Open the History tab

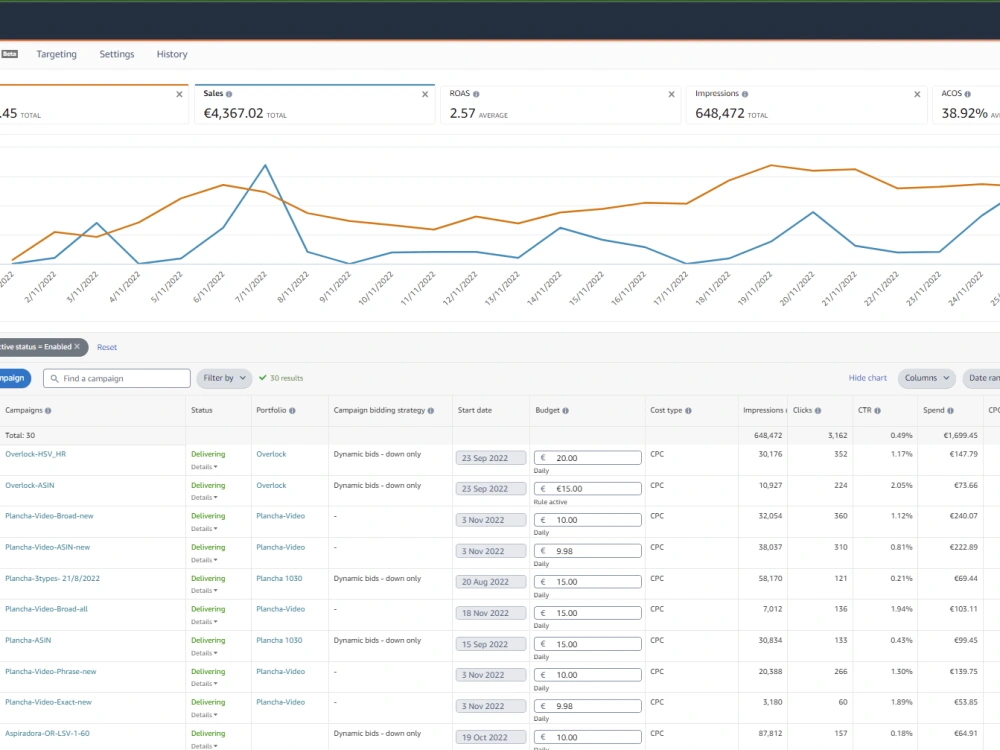pos(172,54)
